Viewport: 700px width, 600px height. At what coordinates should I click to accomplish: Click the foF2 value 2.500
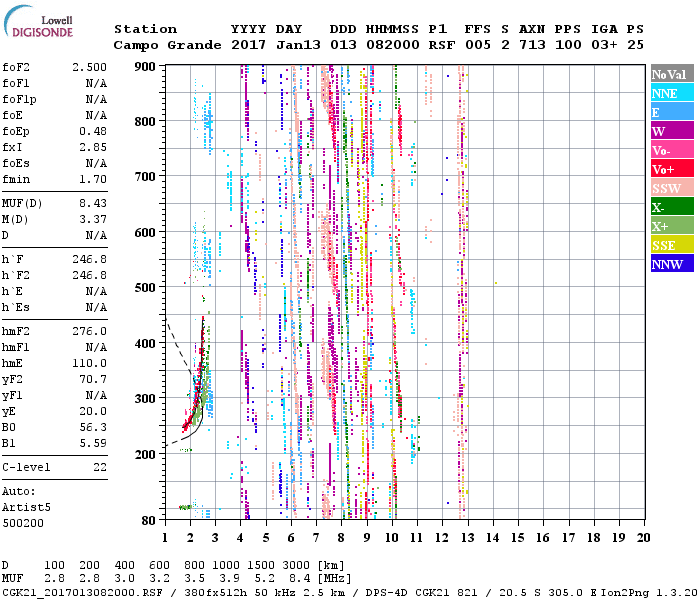coord(89,66)
